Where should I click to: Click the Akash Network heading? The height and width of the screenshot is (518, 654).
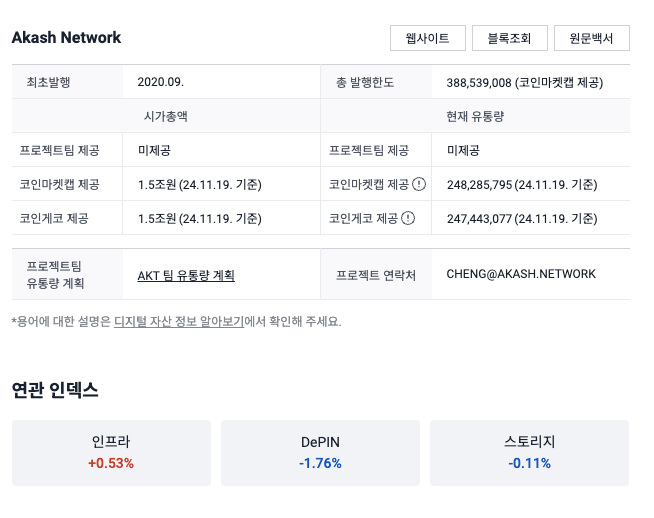[x=66, y=38]
